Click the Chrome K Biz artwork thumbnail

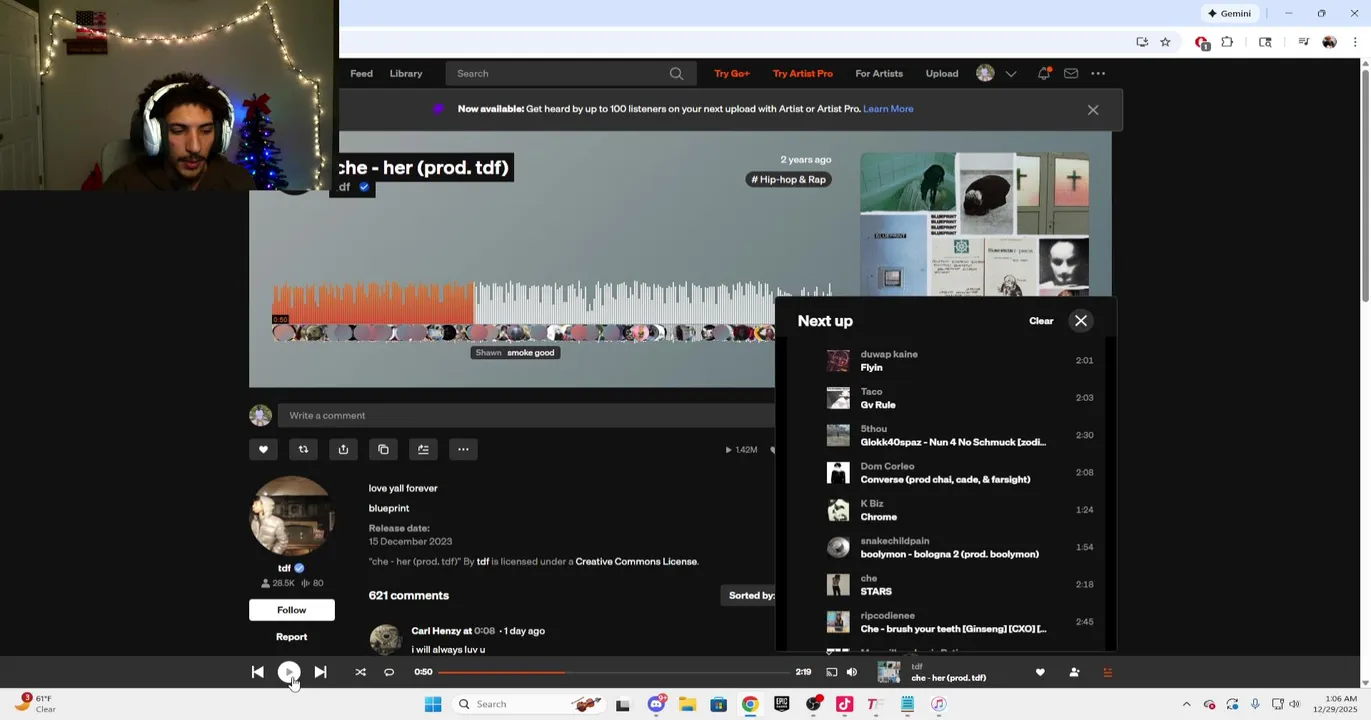point(838,510)
